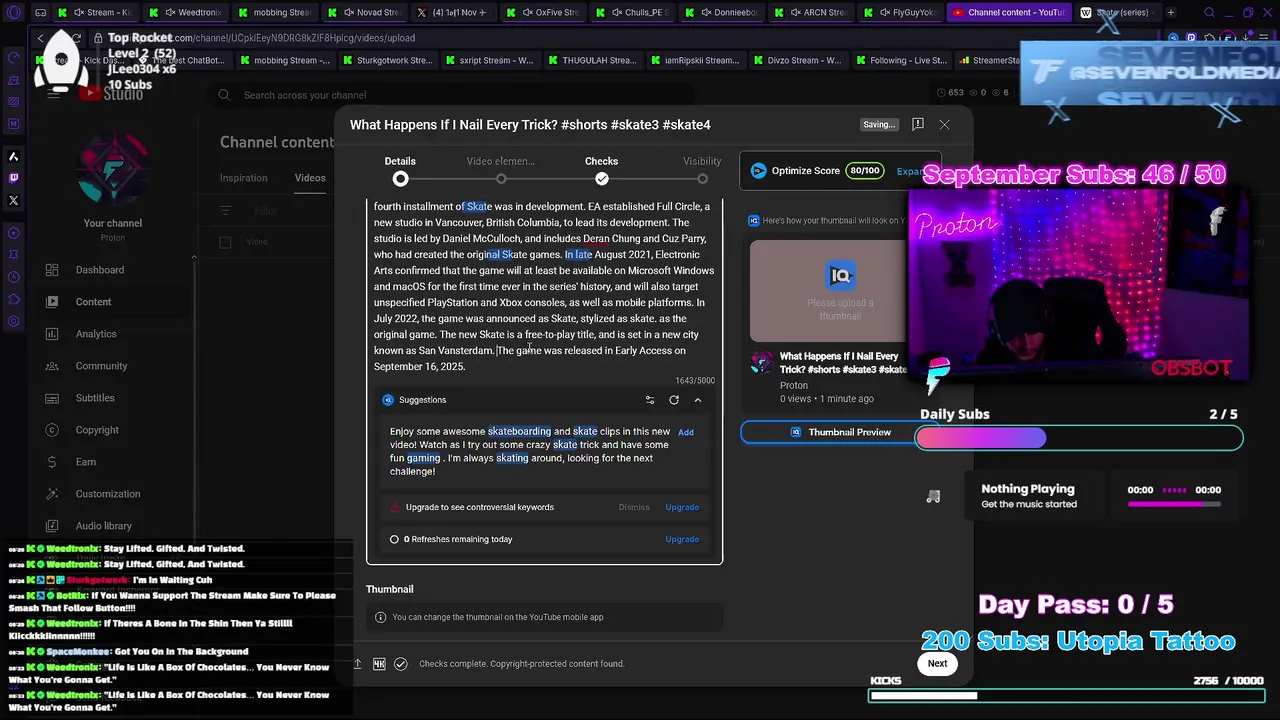Close the video details dialog
The image size is (1280, 720).
point(944,125)
